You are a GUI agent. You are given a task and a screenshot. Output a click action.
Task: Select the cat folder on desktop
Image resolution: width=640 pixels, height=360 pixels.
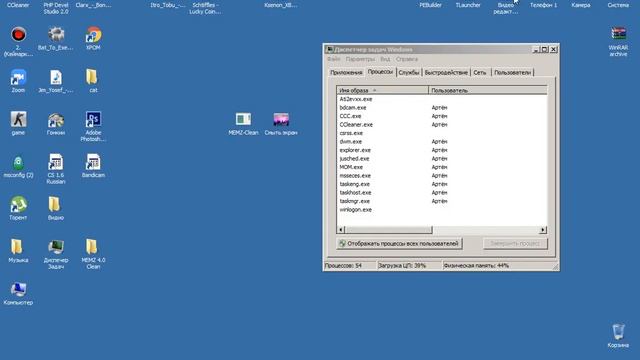coord(92,77)
